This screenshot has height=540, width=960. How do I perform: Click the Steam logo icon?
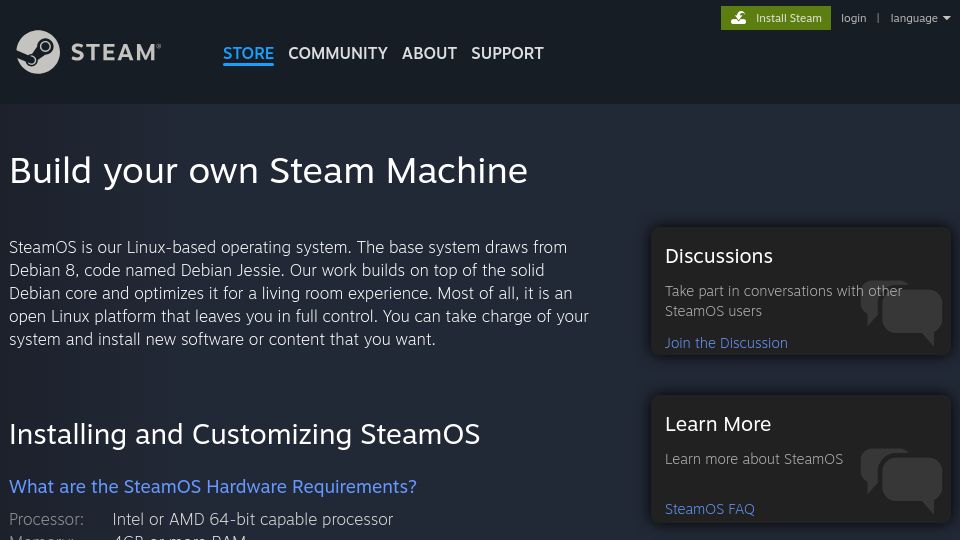[x=38, y=52]
